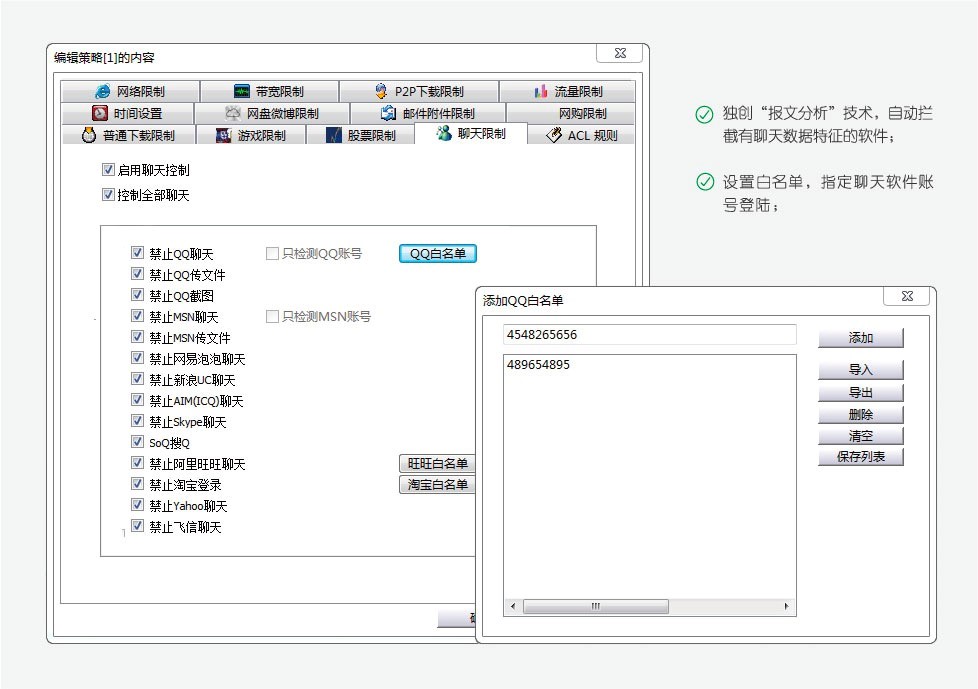Click the 邮件附件限制 tab icon

click(388, 113)
